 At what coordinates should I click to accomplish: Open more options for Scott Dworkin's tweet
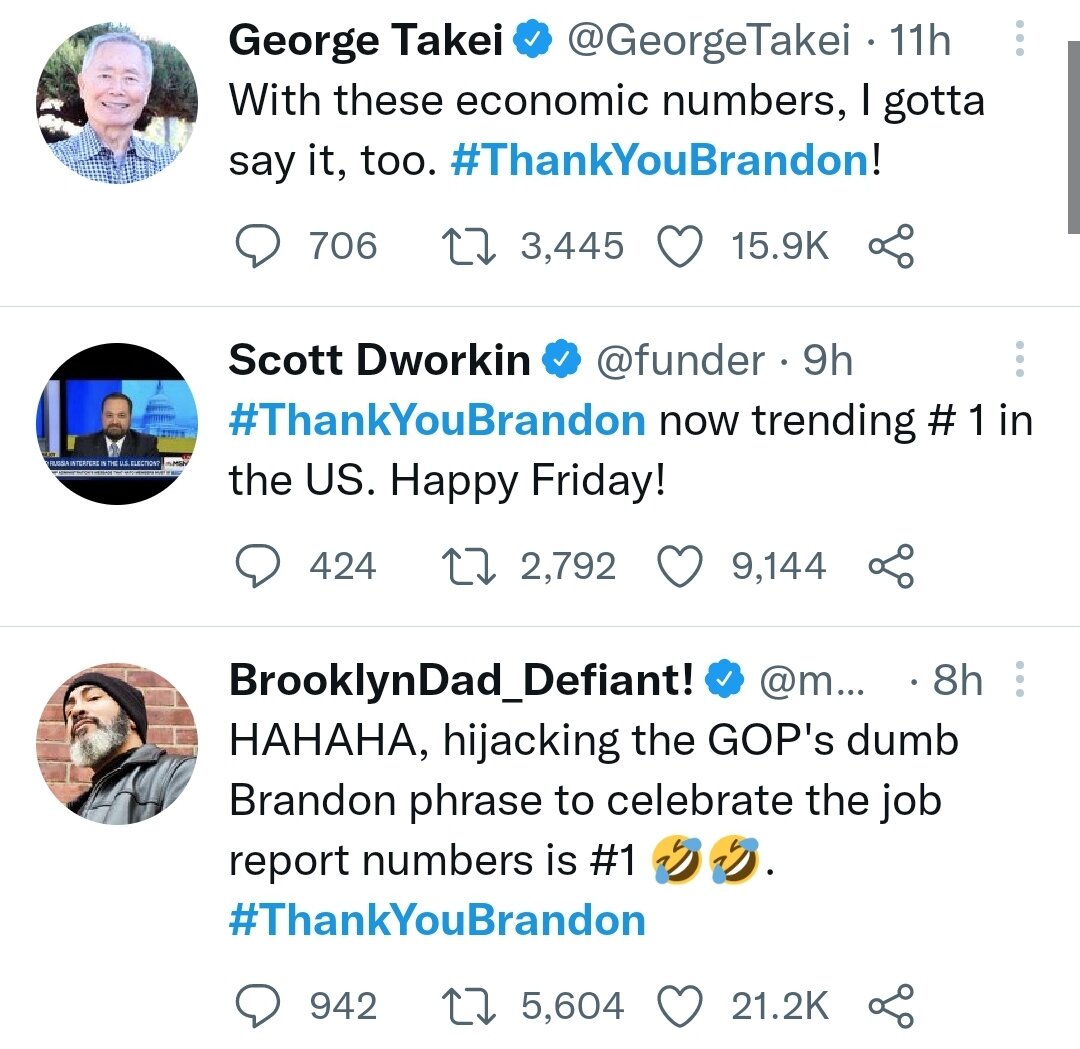1020,360
